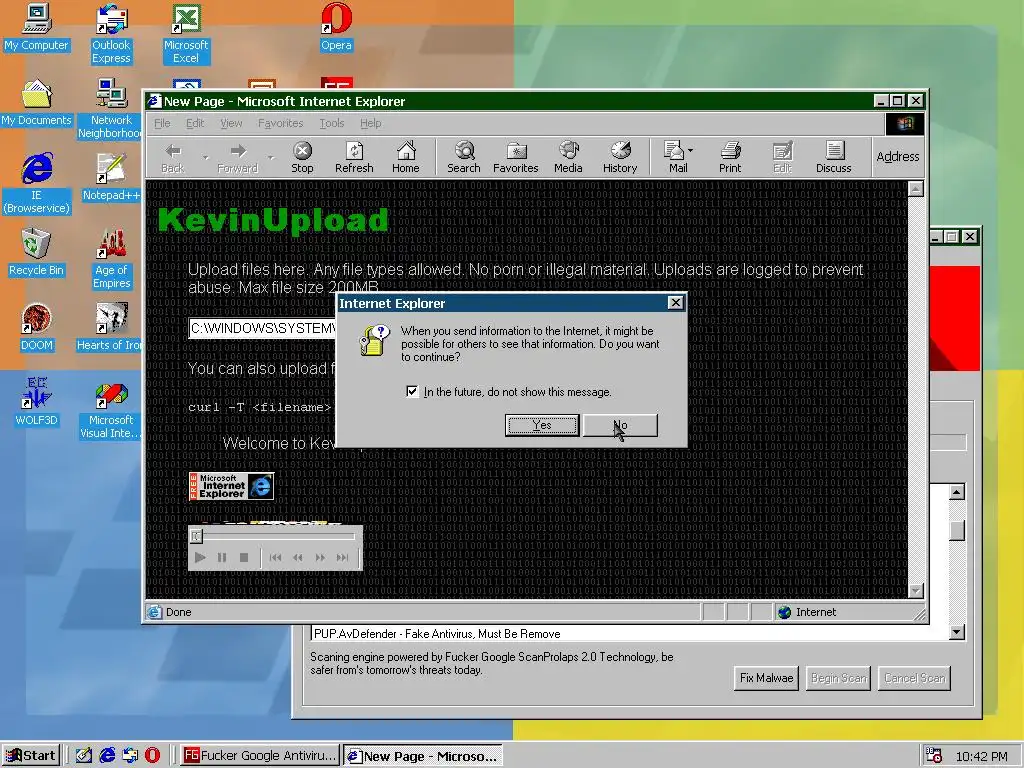Open the Recycle Bin icon
Viewport: 1024px width, 768px height.
pos(36,253)
